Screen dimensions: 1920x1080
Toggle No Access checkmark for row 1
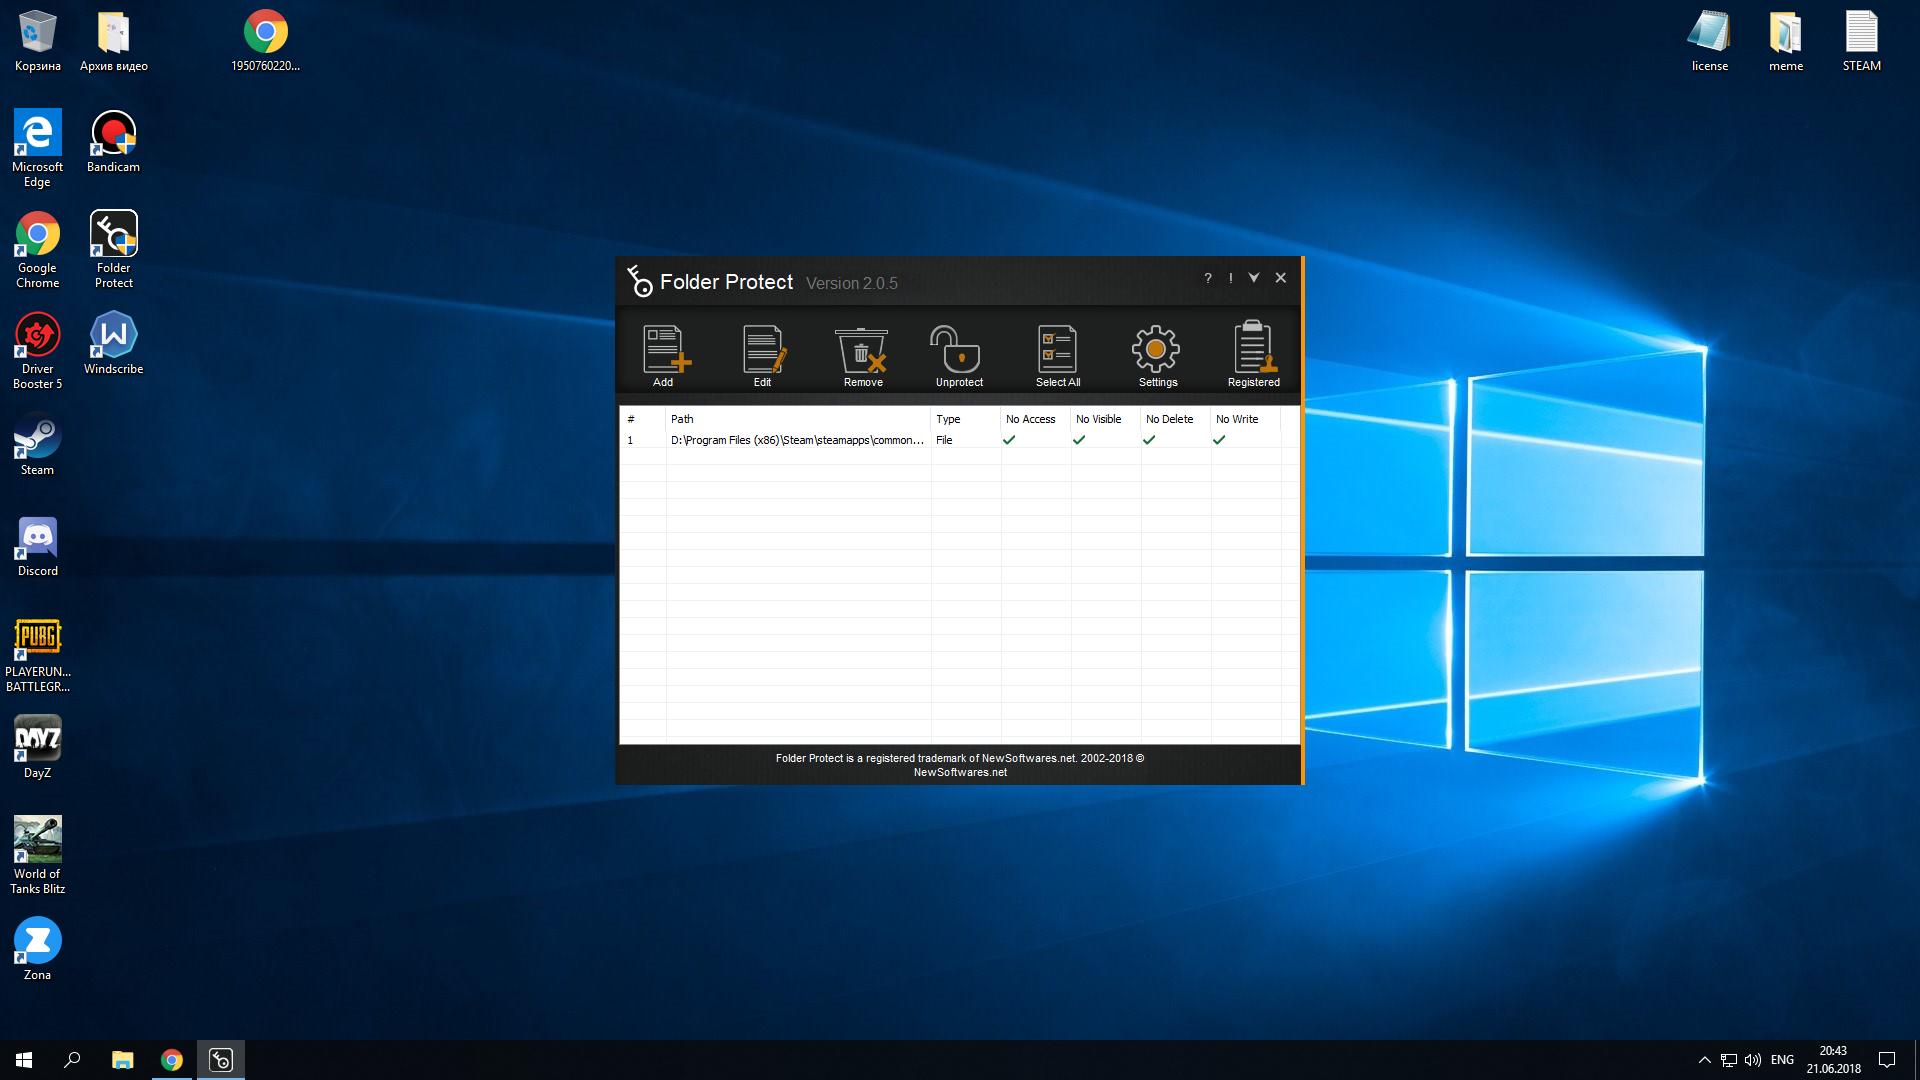tap(1009, 440)
